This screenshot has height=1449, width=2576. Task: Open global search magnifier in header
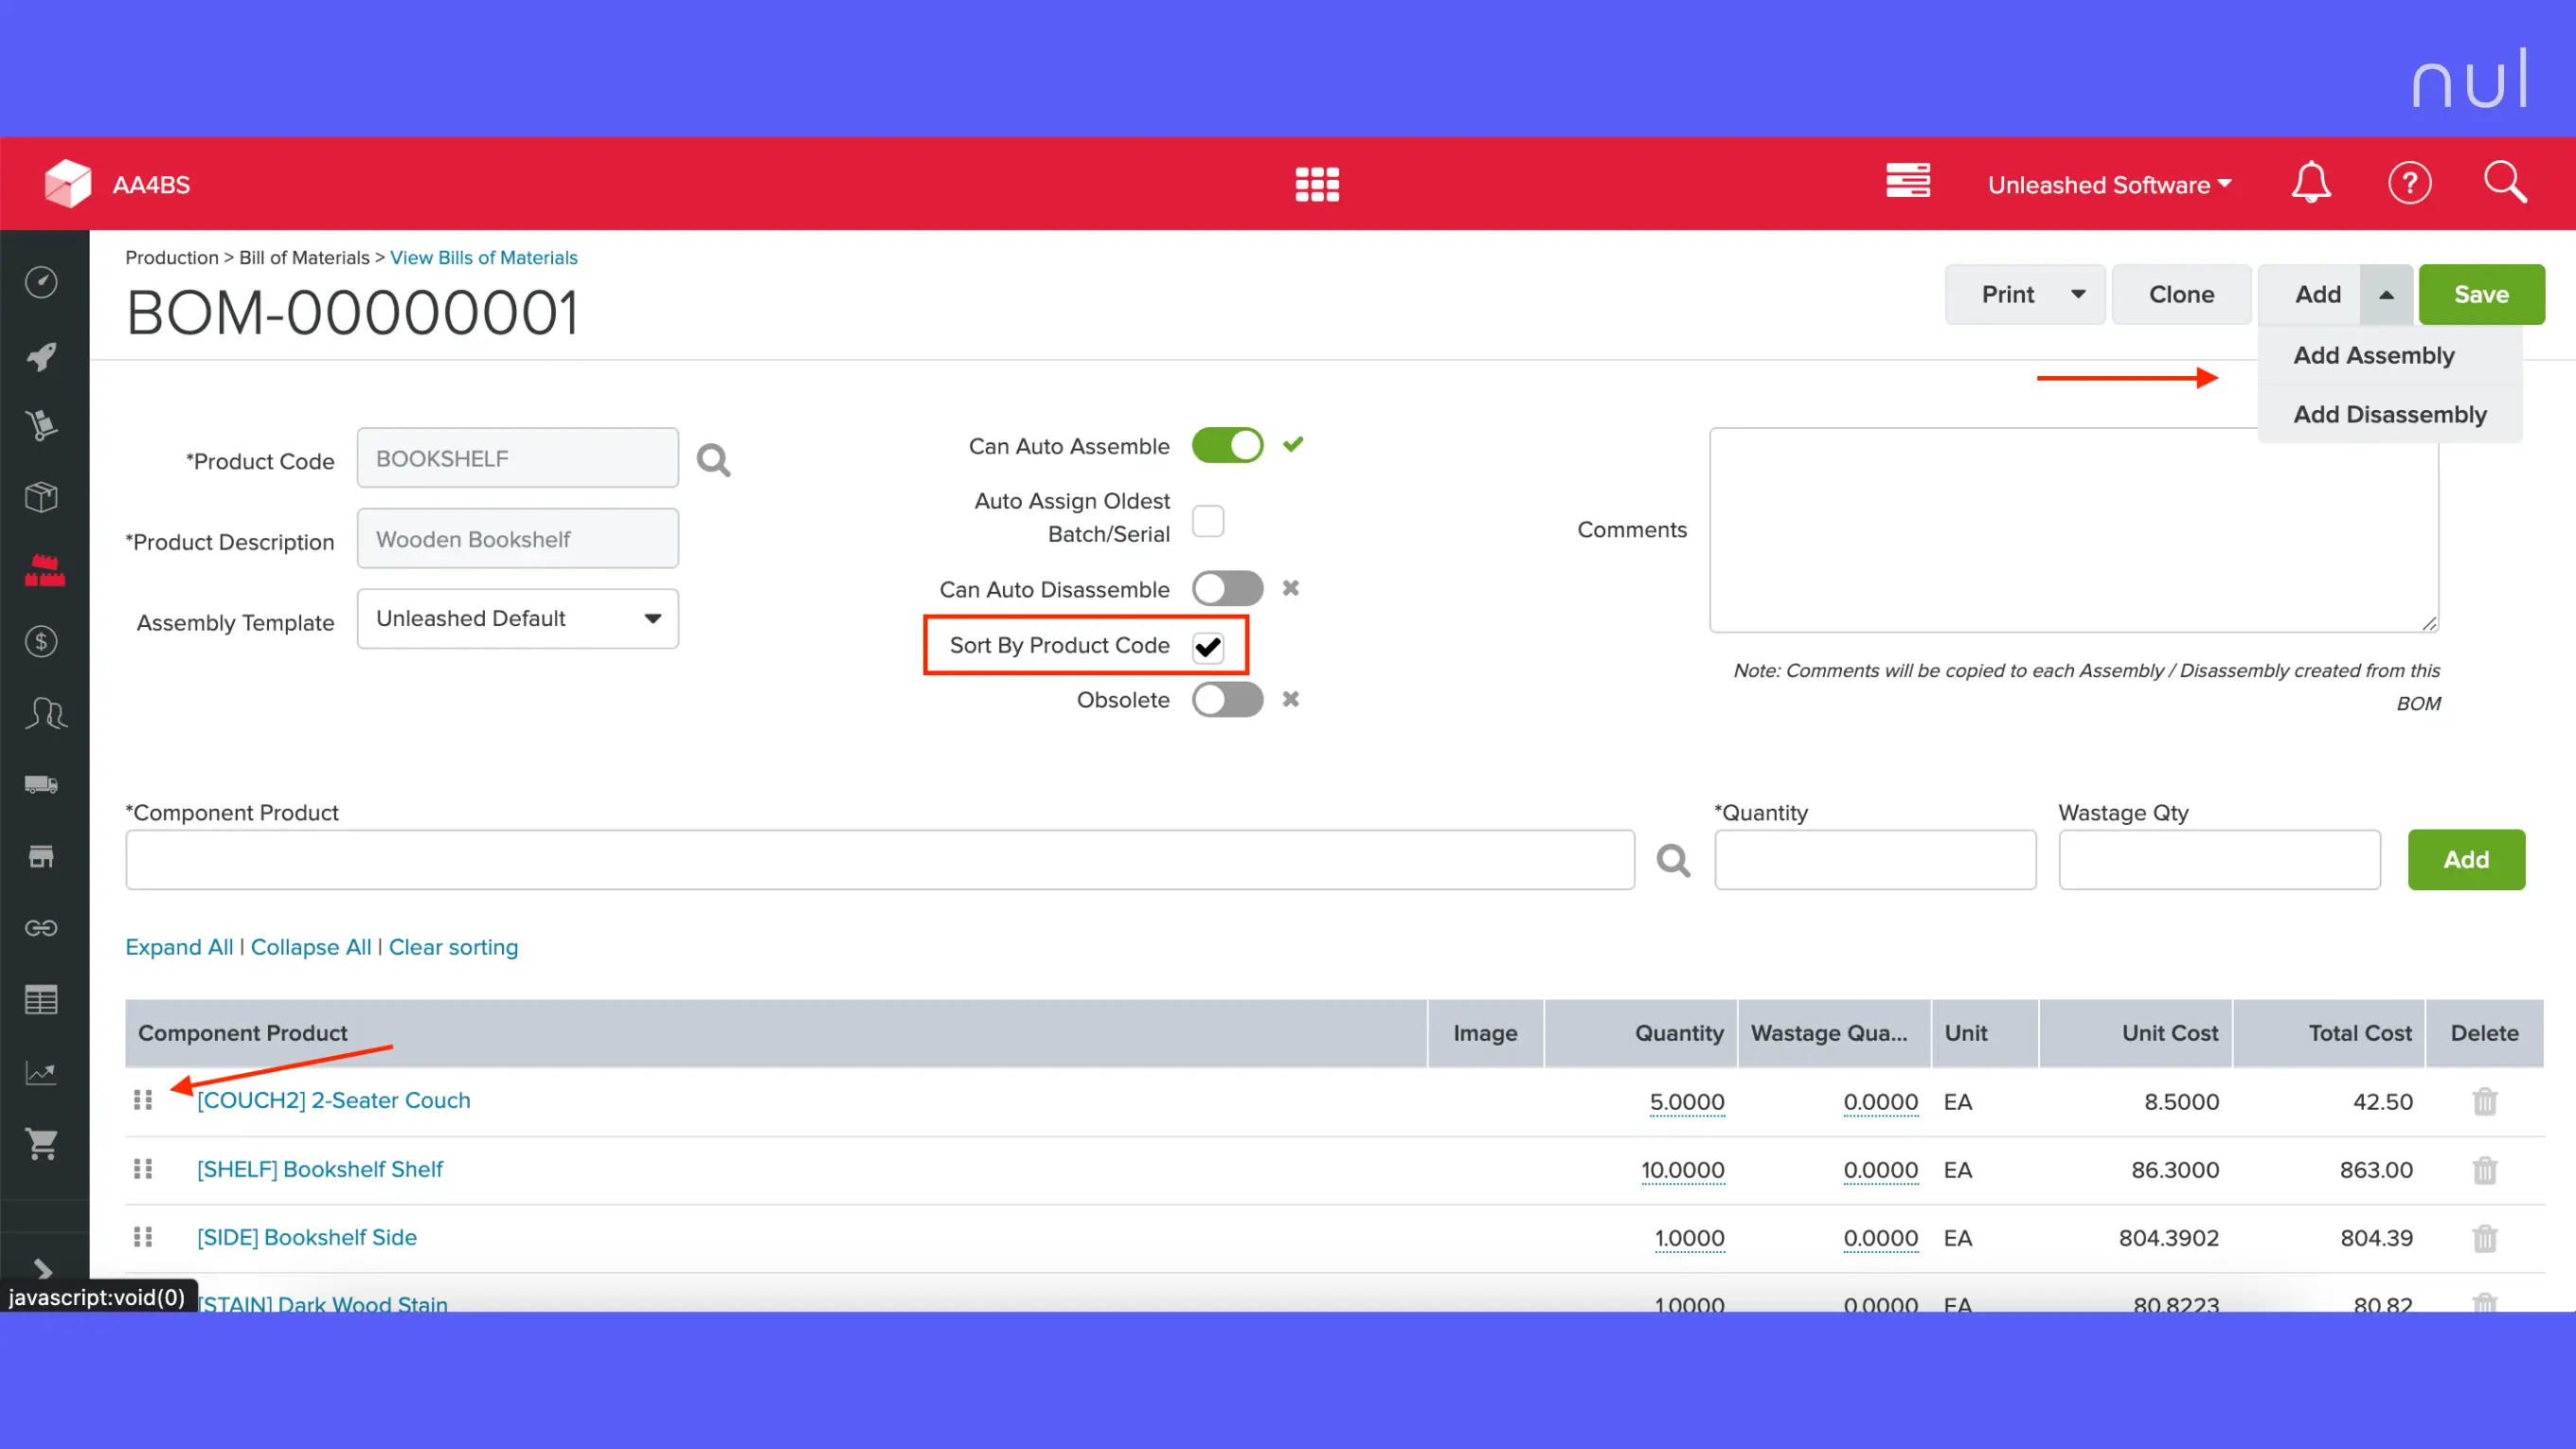coord(2506,182)
